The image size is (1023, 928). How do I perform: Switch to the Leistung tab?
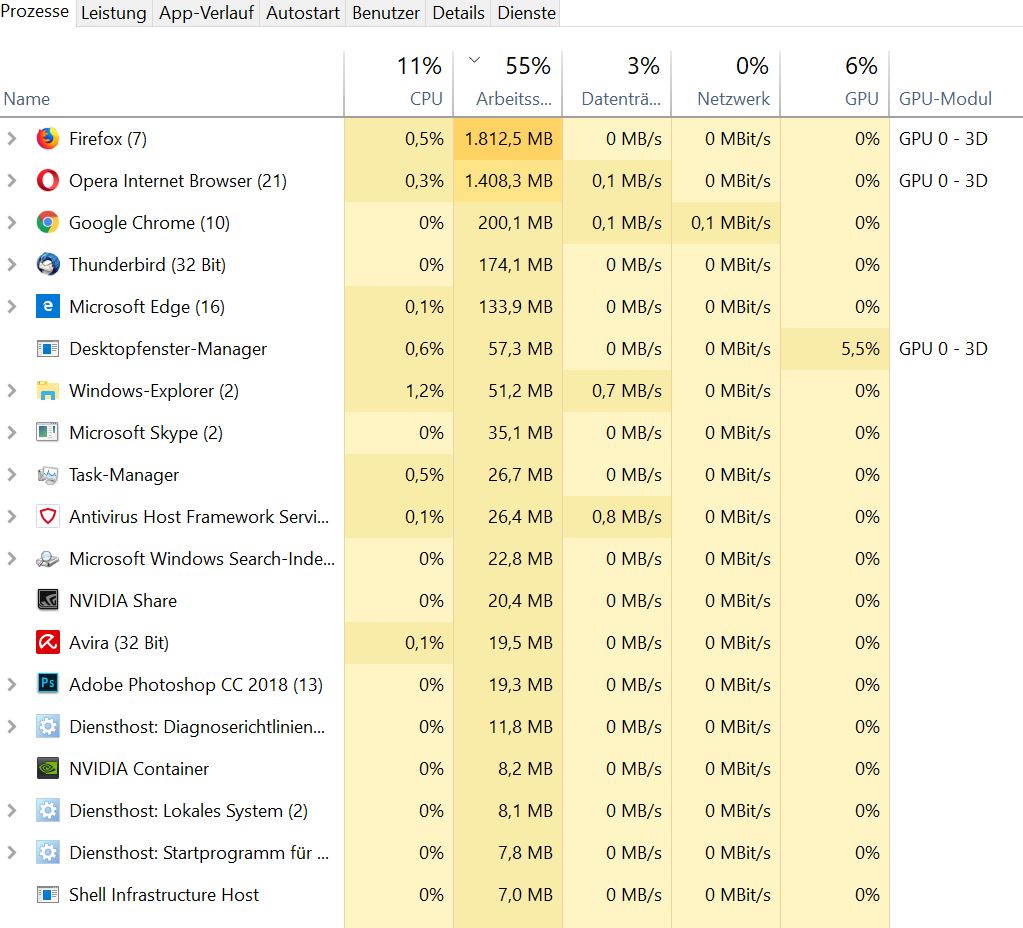pyautogui.click(x=114, y=13)
